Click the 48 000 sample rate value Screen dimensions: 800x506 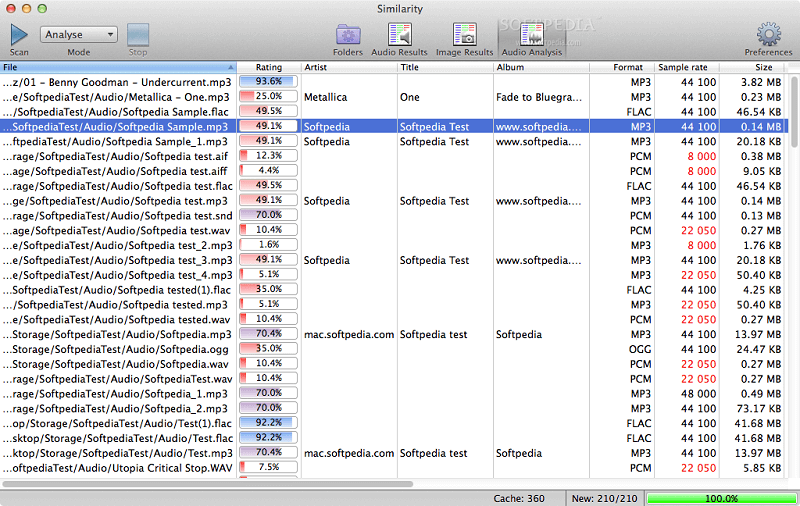pos(698,394)
